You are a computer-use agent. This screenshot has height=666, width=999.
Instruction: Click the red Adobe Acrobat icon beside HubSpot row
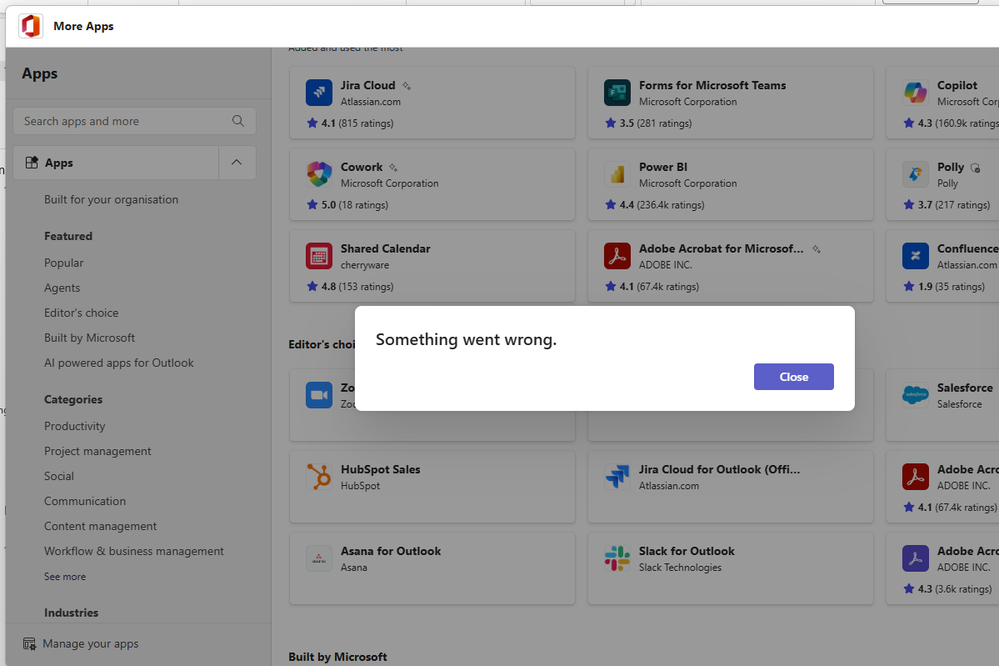coord(916,477)
